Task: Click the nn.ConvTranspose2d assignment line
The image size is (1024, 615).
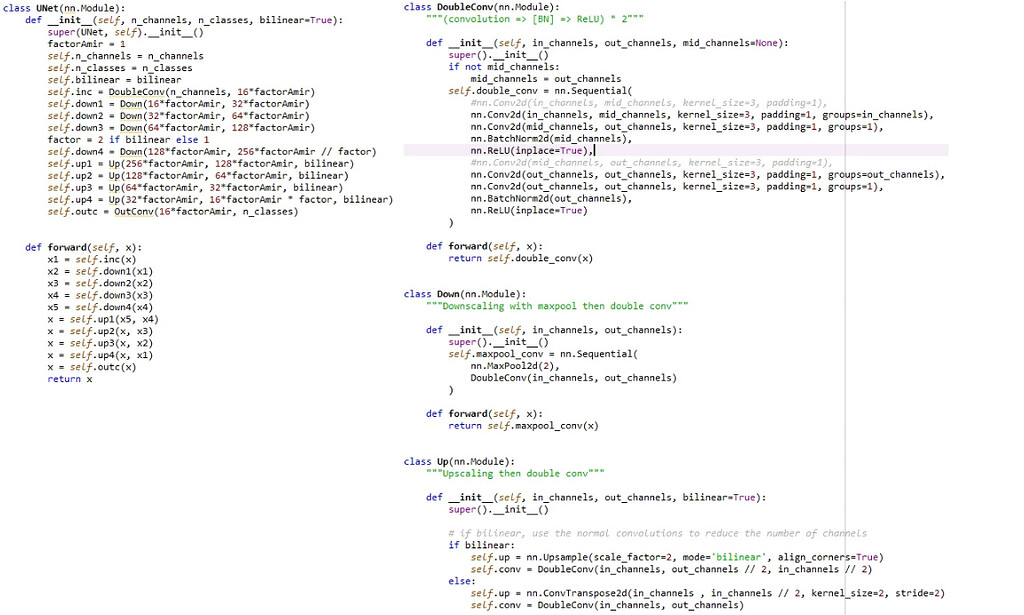Action: point(706,593)
